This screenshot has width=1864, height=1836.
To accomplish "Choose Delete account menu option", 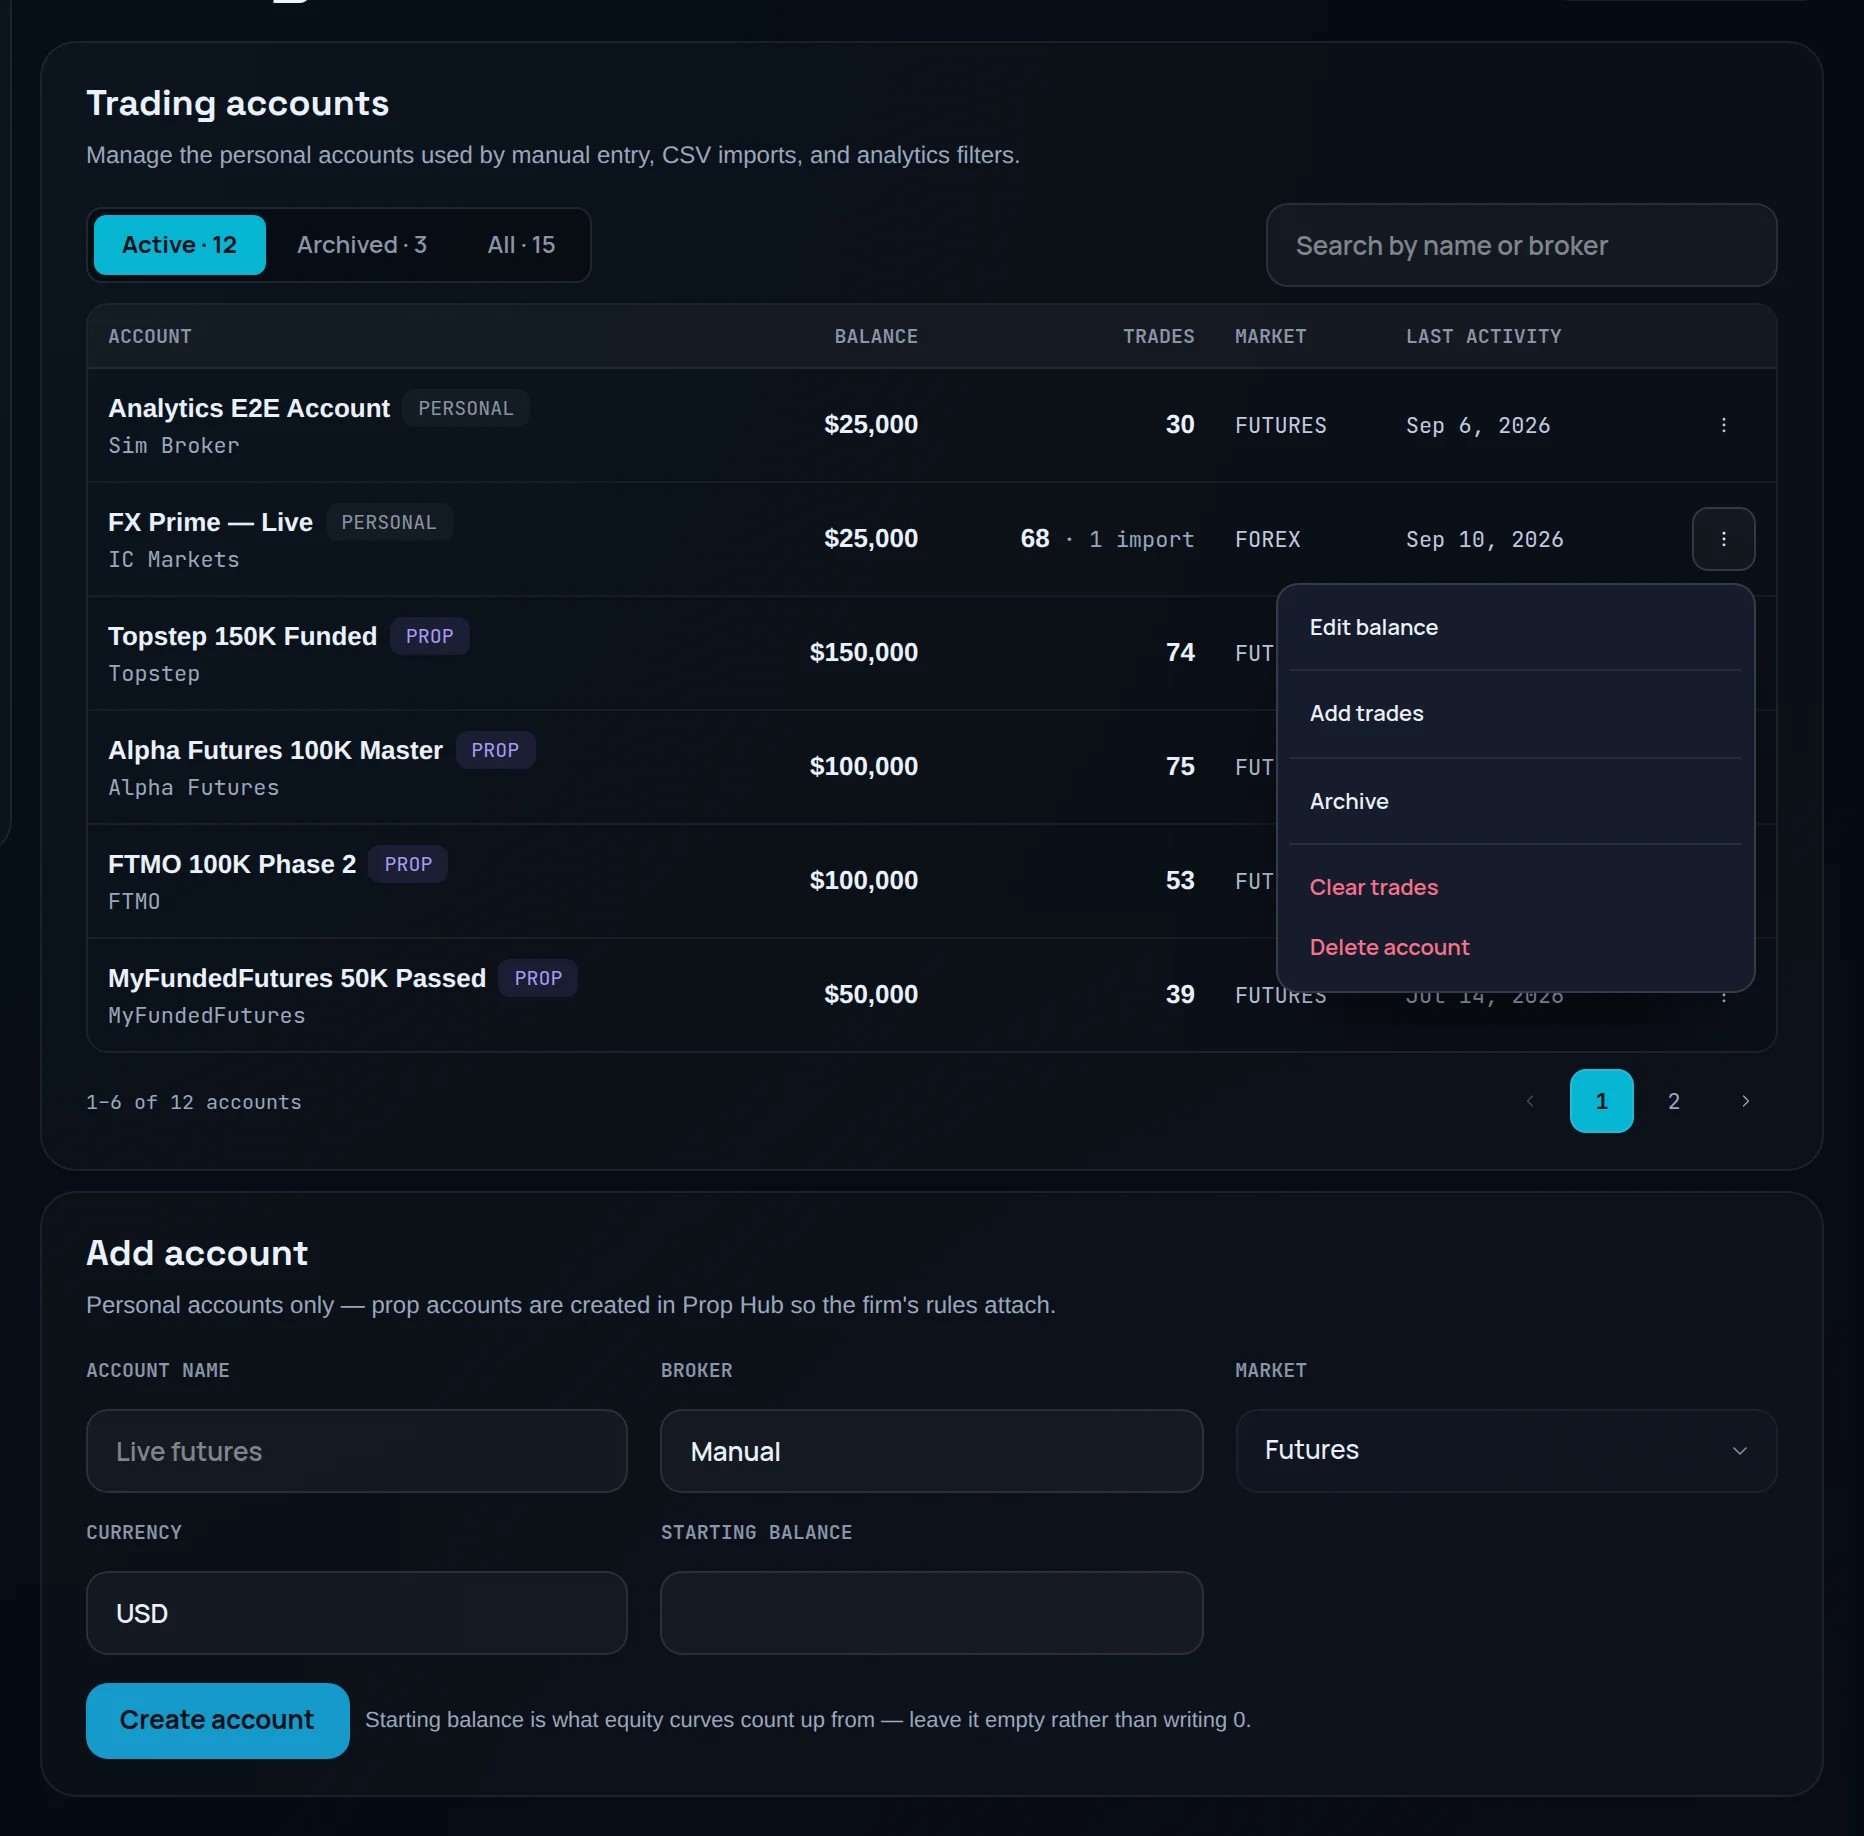I will coord(1515,947).
